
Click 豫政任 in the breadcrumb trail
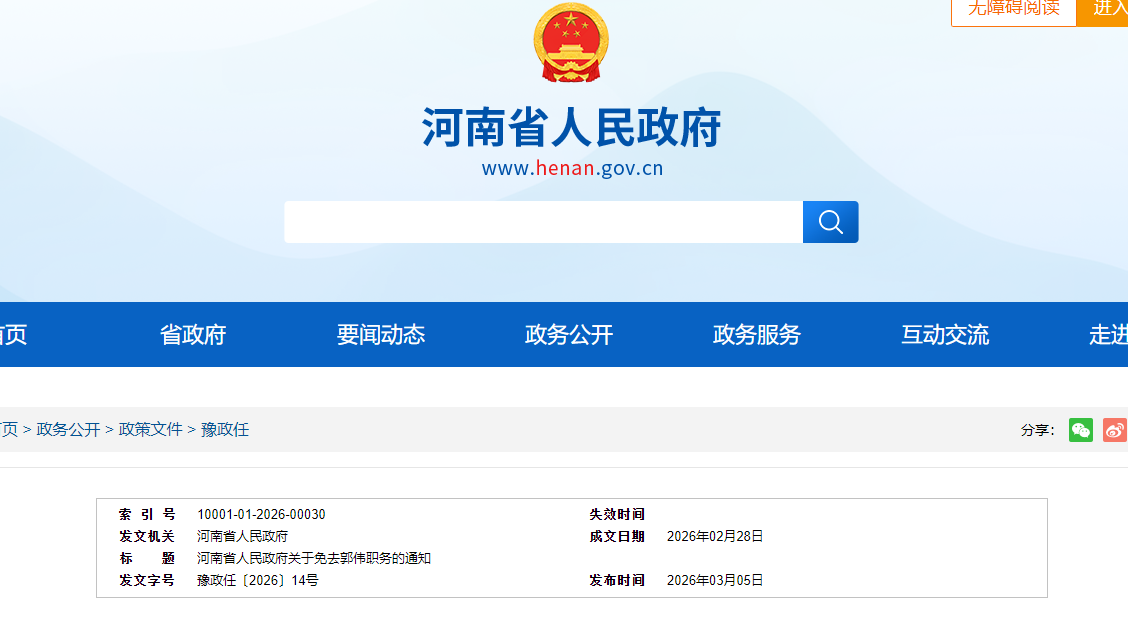225,430
